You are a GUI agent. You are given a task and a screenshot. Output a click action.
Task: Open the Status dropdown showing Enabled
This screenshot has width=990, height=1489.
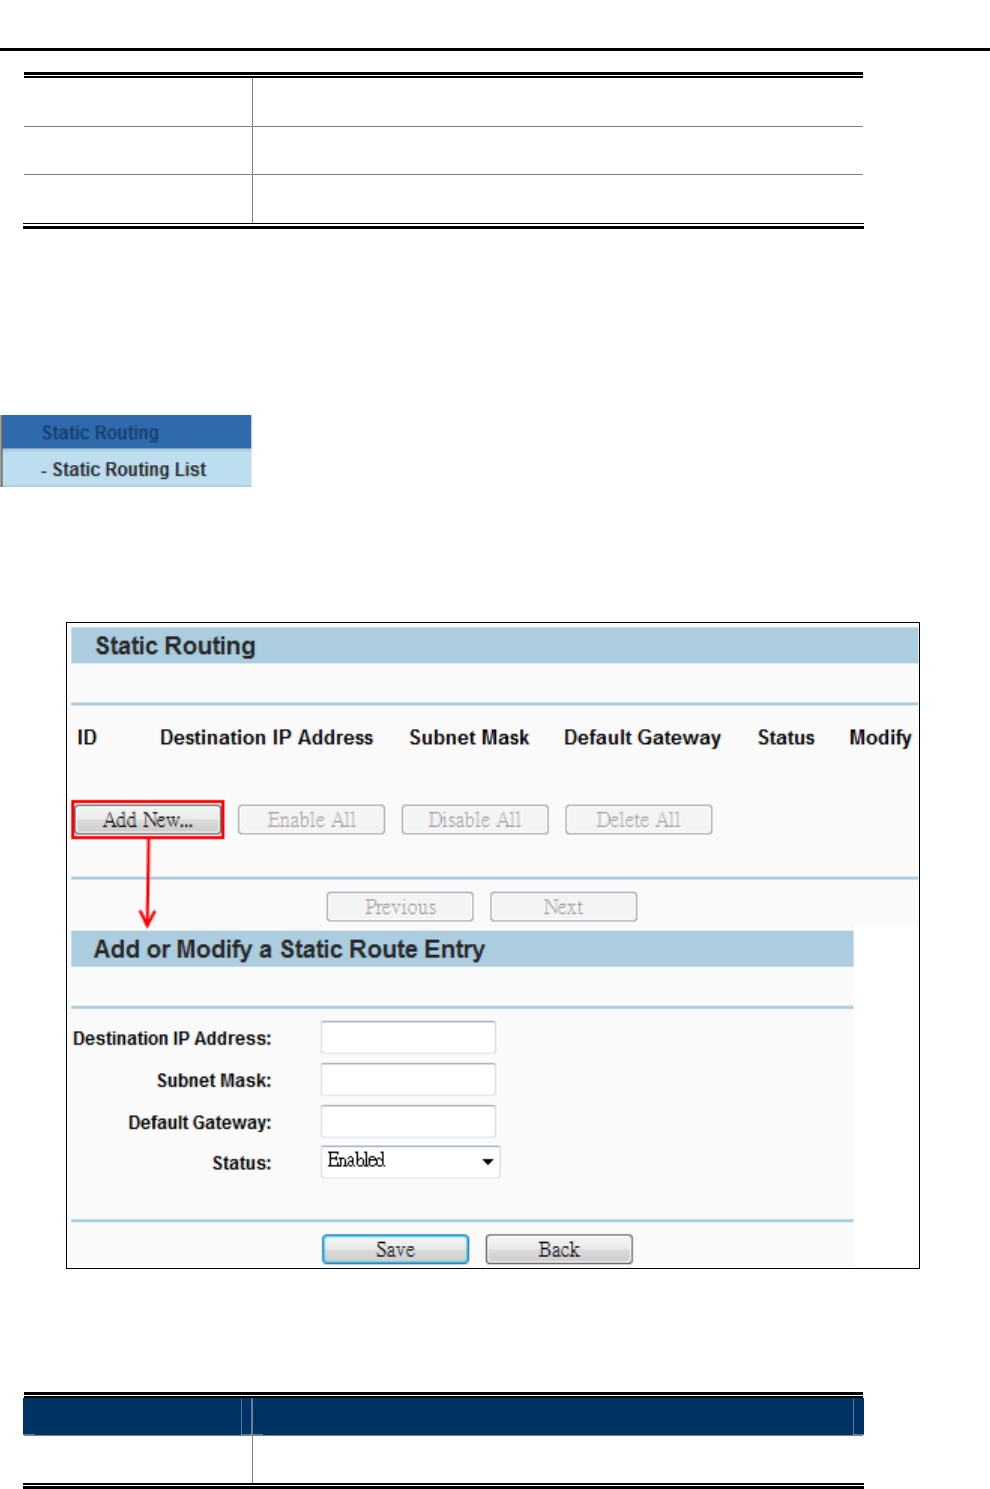[410, 1162]
